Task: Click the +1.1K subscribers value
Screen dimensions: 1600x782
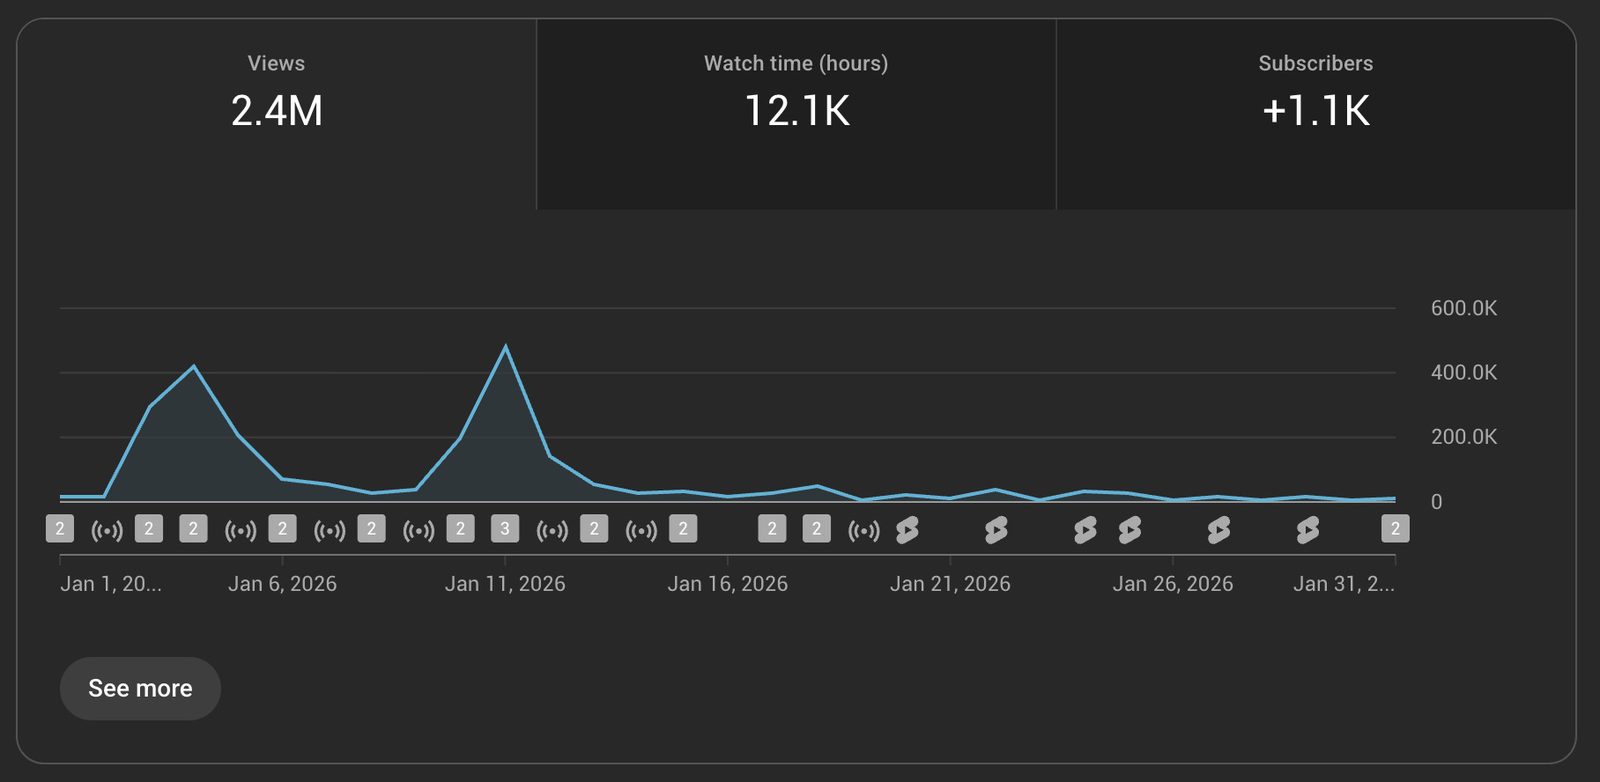Action: click(1316, 111)
